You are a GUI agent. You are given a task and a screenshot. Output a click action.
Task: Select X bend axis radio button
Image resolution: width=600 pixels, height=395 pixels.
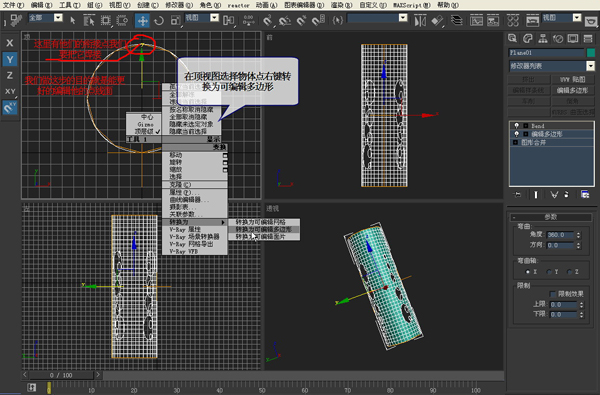(x=528, y=272)
